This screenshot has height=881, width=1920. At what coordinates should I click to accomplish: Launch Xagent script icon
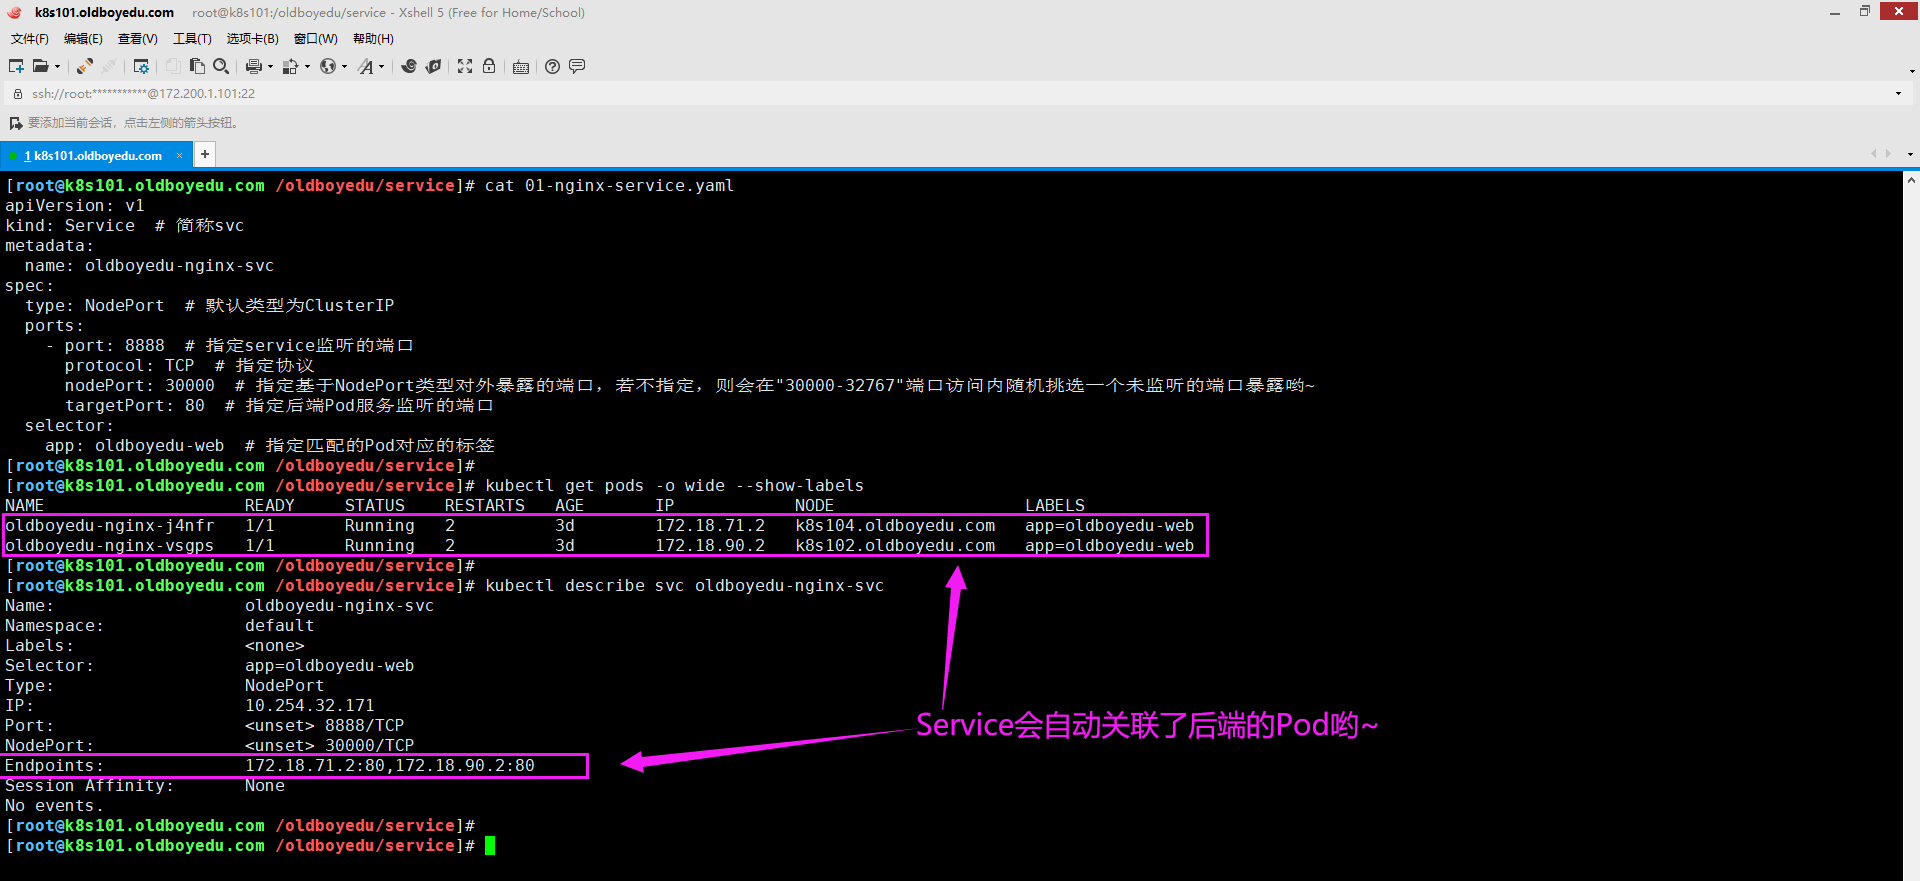click(433, 66)
